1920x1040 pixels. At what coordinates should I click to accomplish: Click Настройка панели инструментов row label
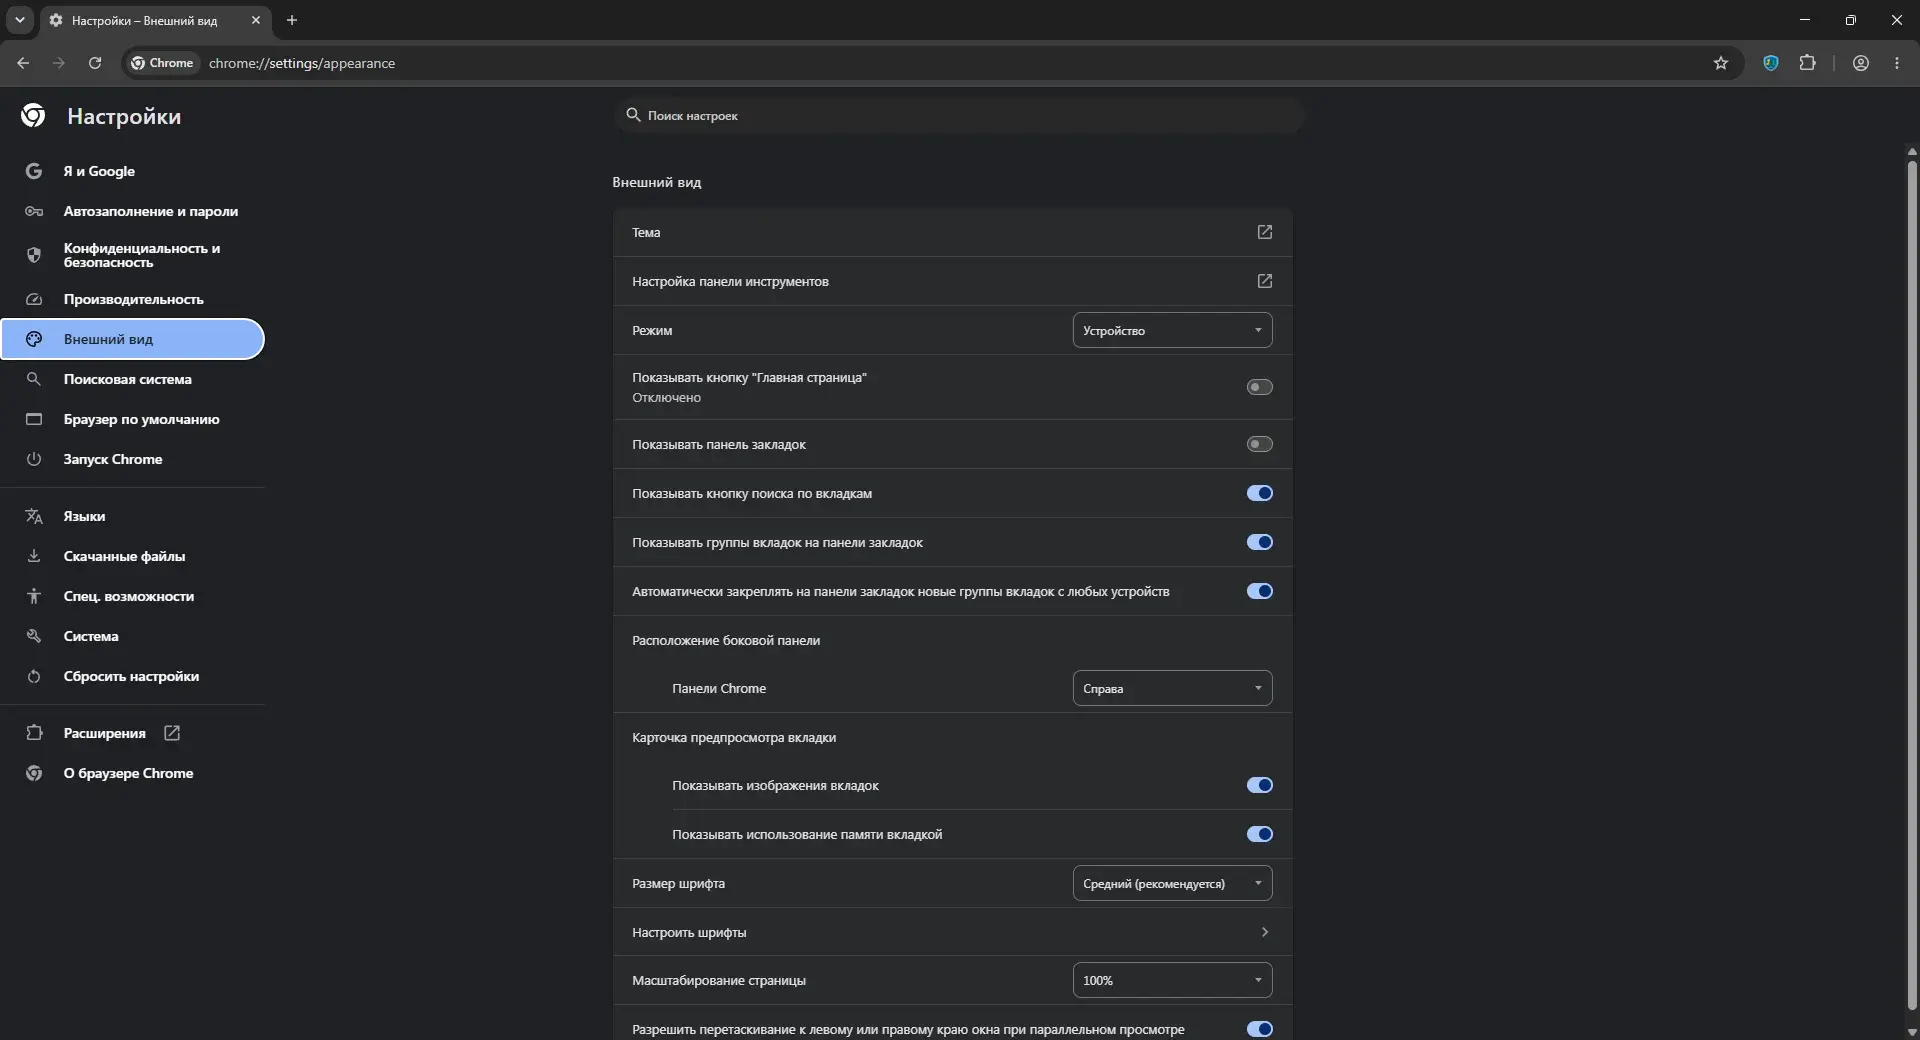click(x=730, y=281)
